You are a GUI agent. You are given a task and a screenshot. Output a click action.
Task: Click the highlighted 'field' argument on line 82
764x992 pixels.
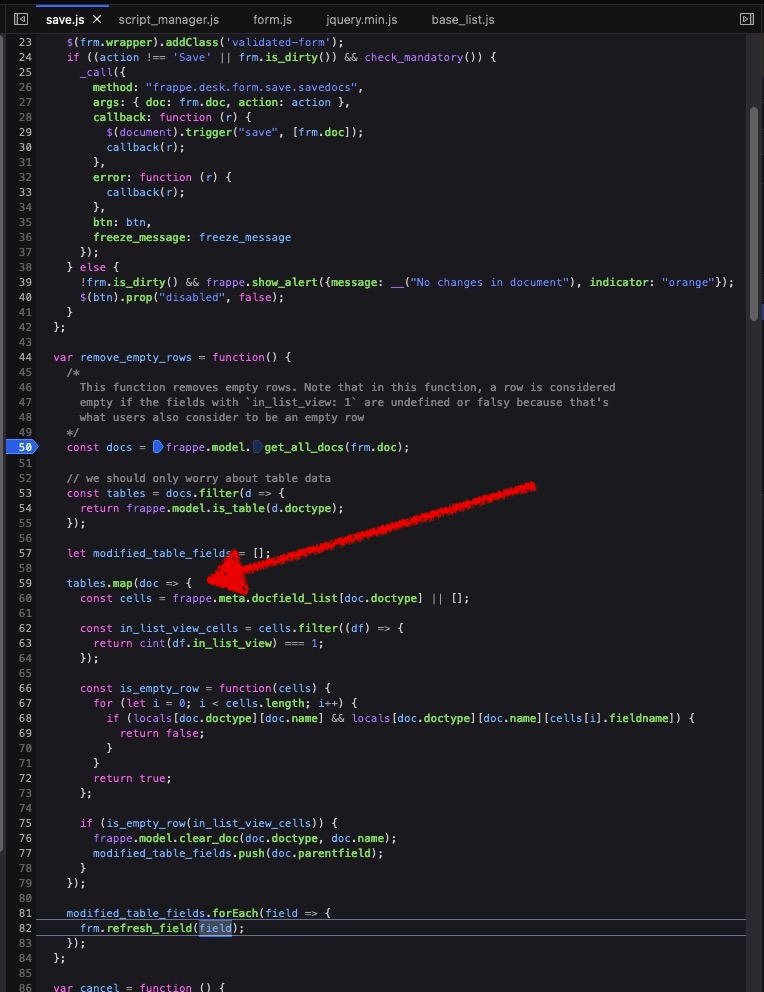point(215,928)
